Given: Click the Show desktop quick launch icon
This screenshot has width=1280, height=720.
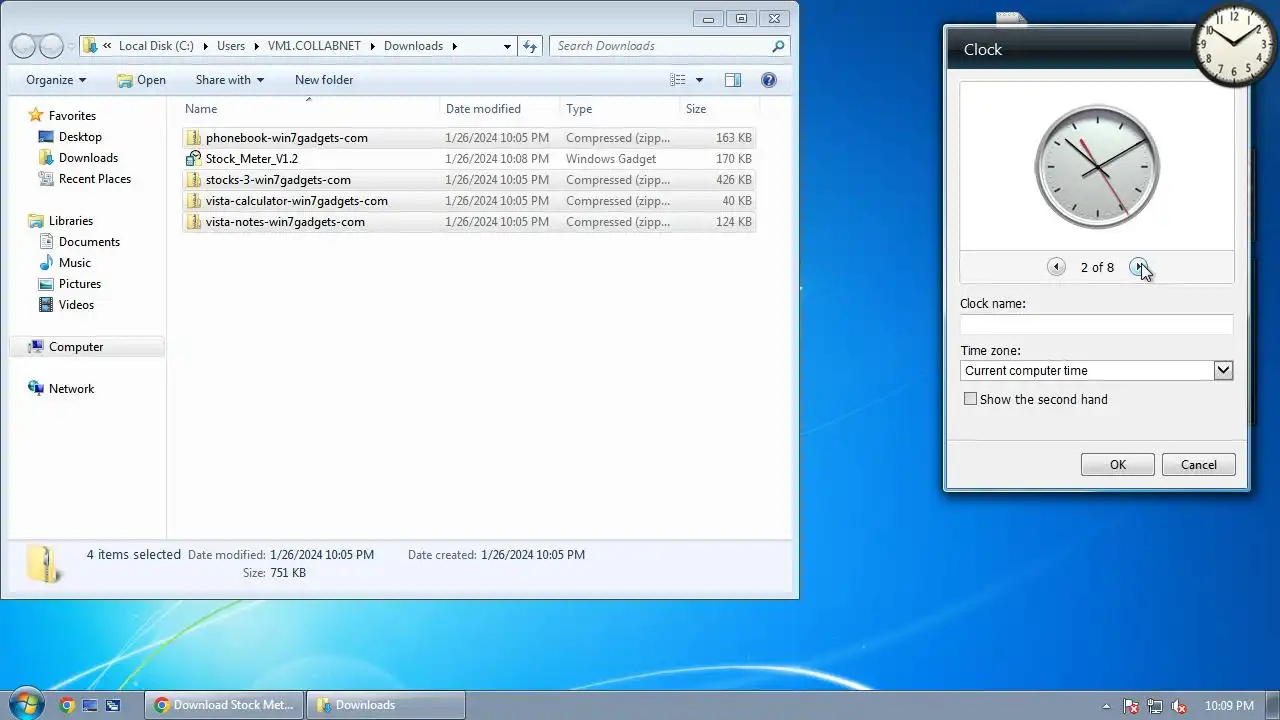Looking at the screenshot, I should [x=90, y=705].
